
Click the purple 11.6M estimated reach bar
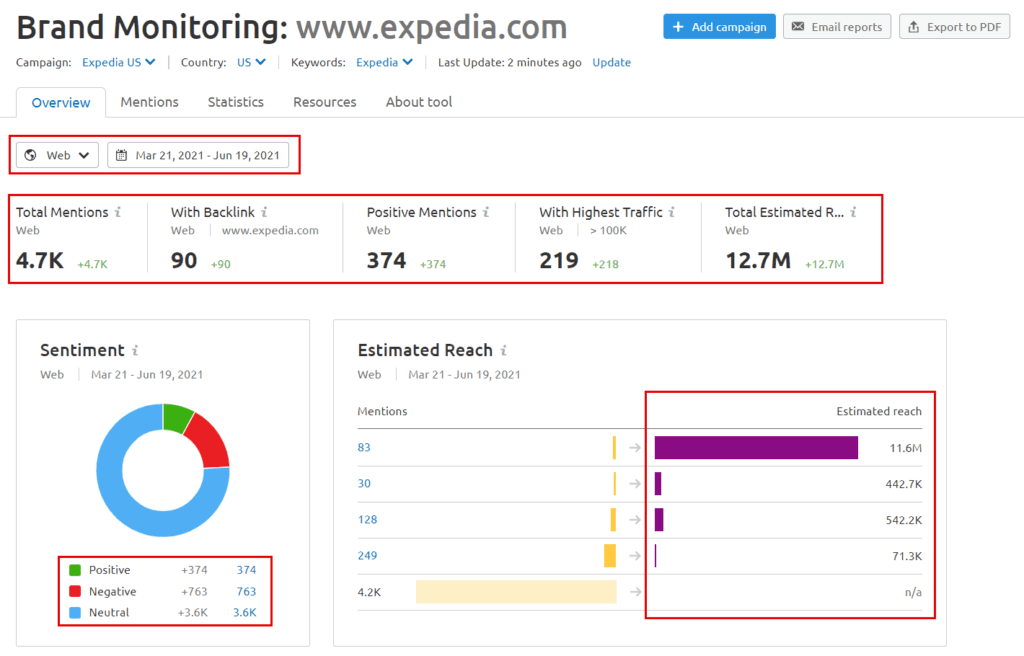(x=756, y=448)
